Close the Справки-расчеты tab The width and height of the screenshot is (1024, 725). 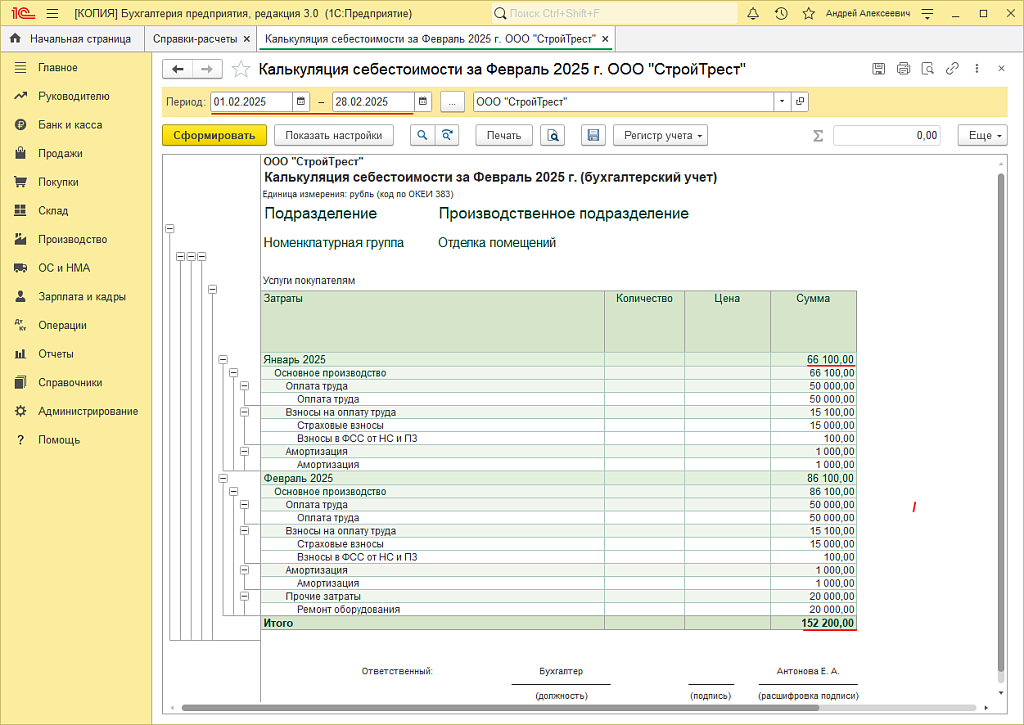247,39
